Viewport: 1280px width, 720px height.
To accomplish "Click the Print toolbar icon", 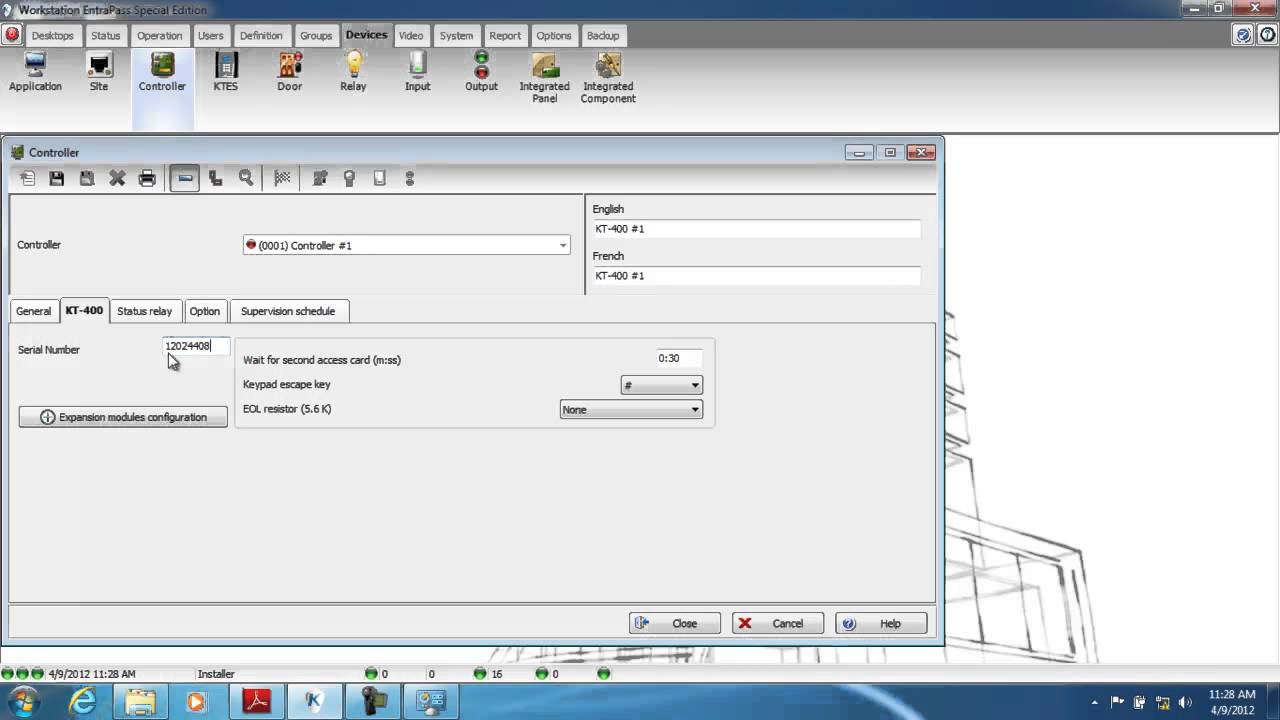I will tap(147, 178).
